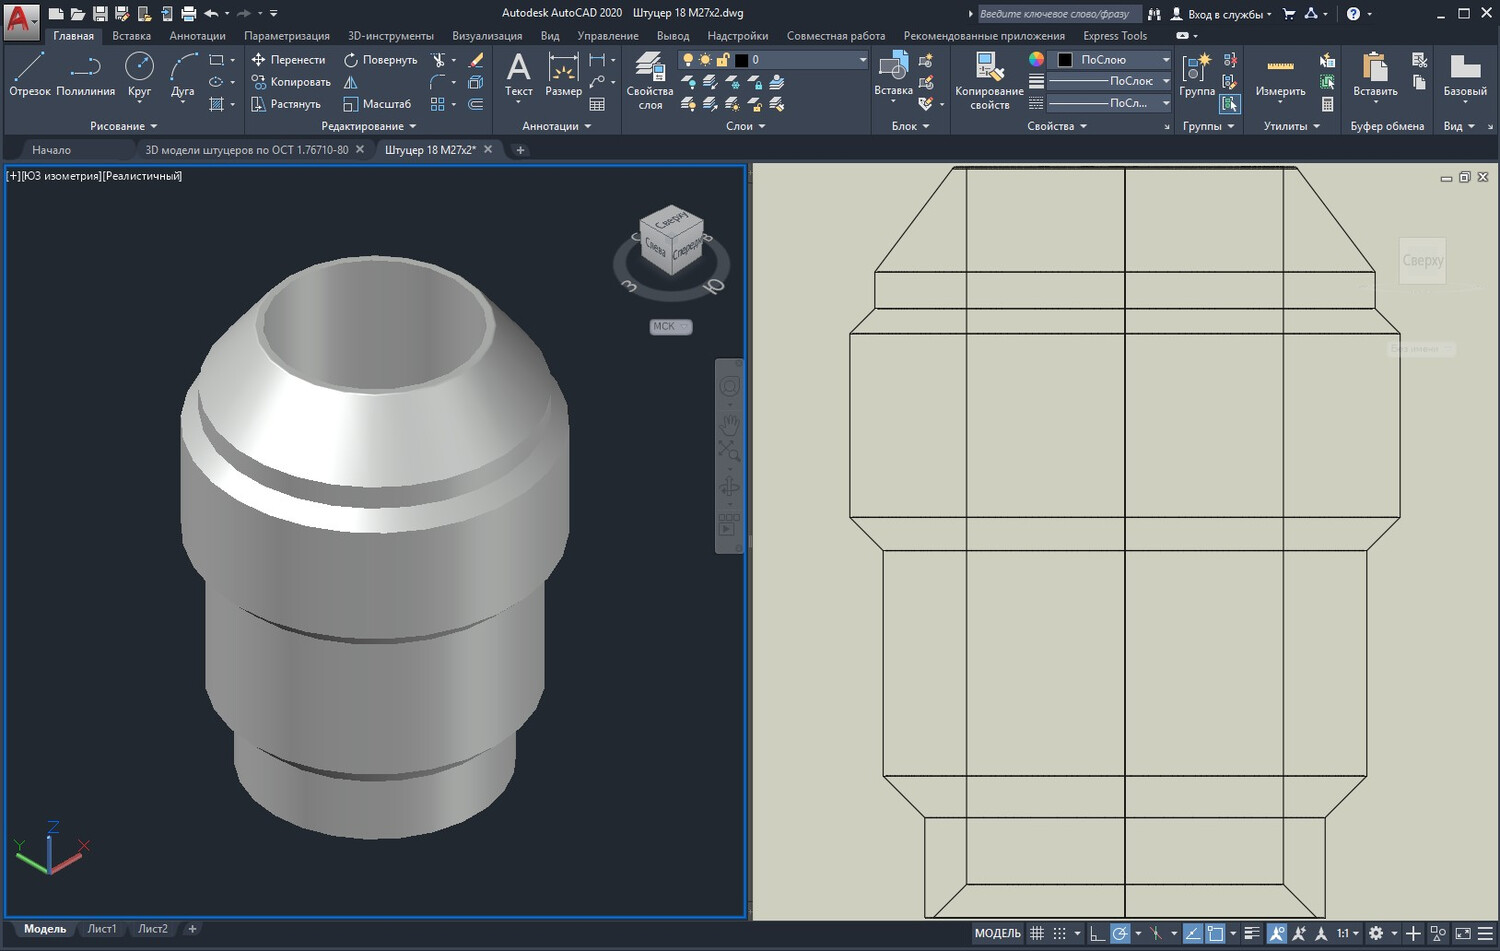Toggle ortho mode in status bar
1500x951 pixels.
click(1097, 933)
